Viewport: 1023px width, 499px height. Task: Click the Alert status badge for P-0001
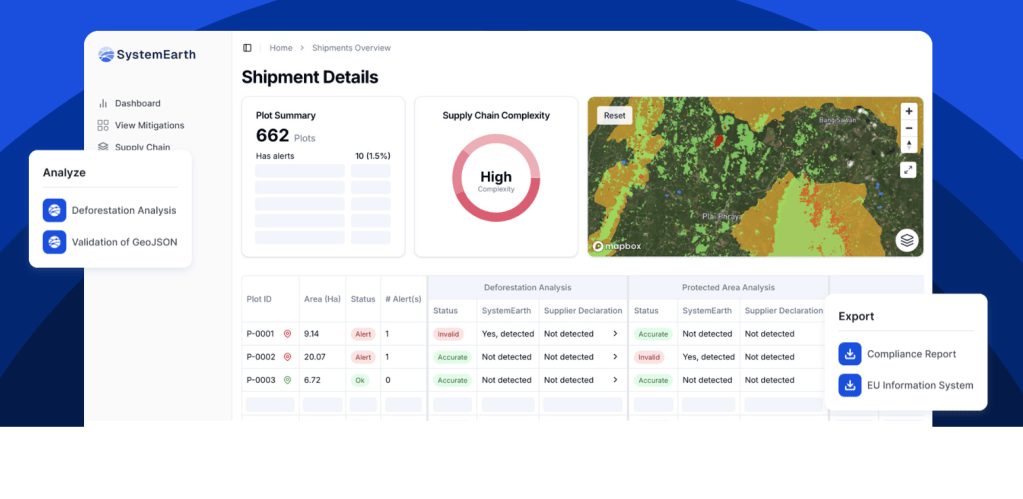363,334
